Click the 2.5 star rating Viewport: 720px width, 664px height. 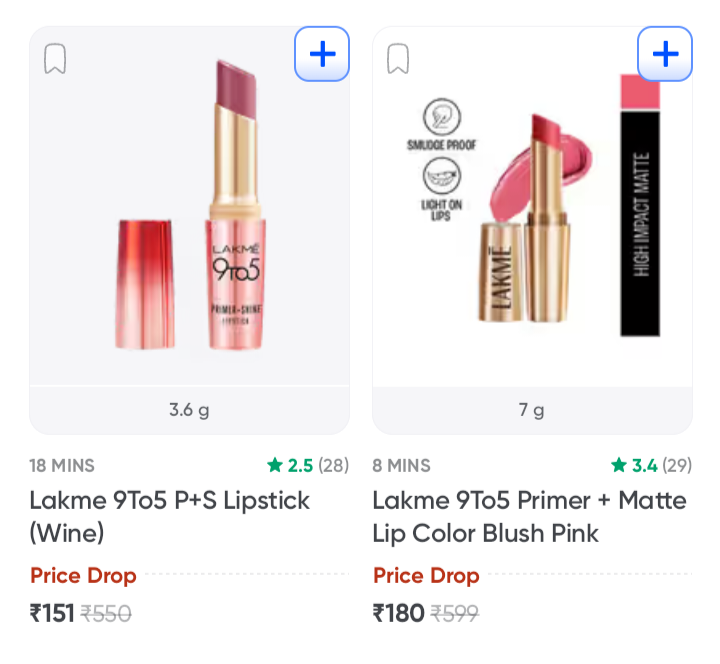[290, 466]
